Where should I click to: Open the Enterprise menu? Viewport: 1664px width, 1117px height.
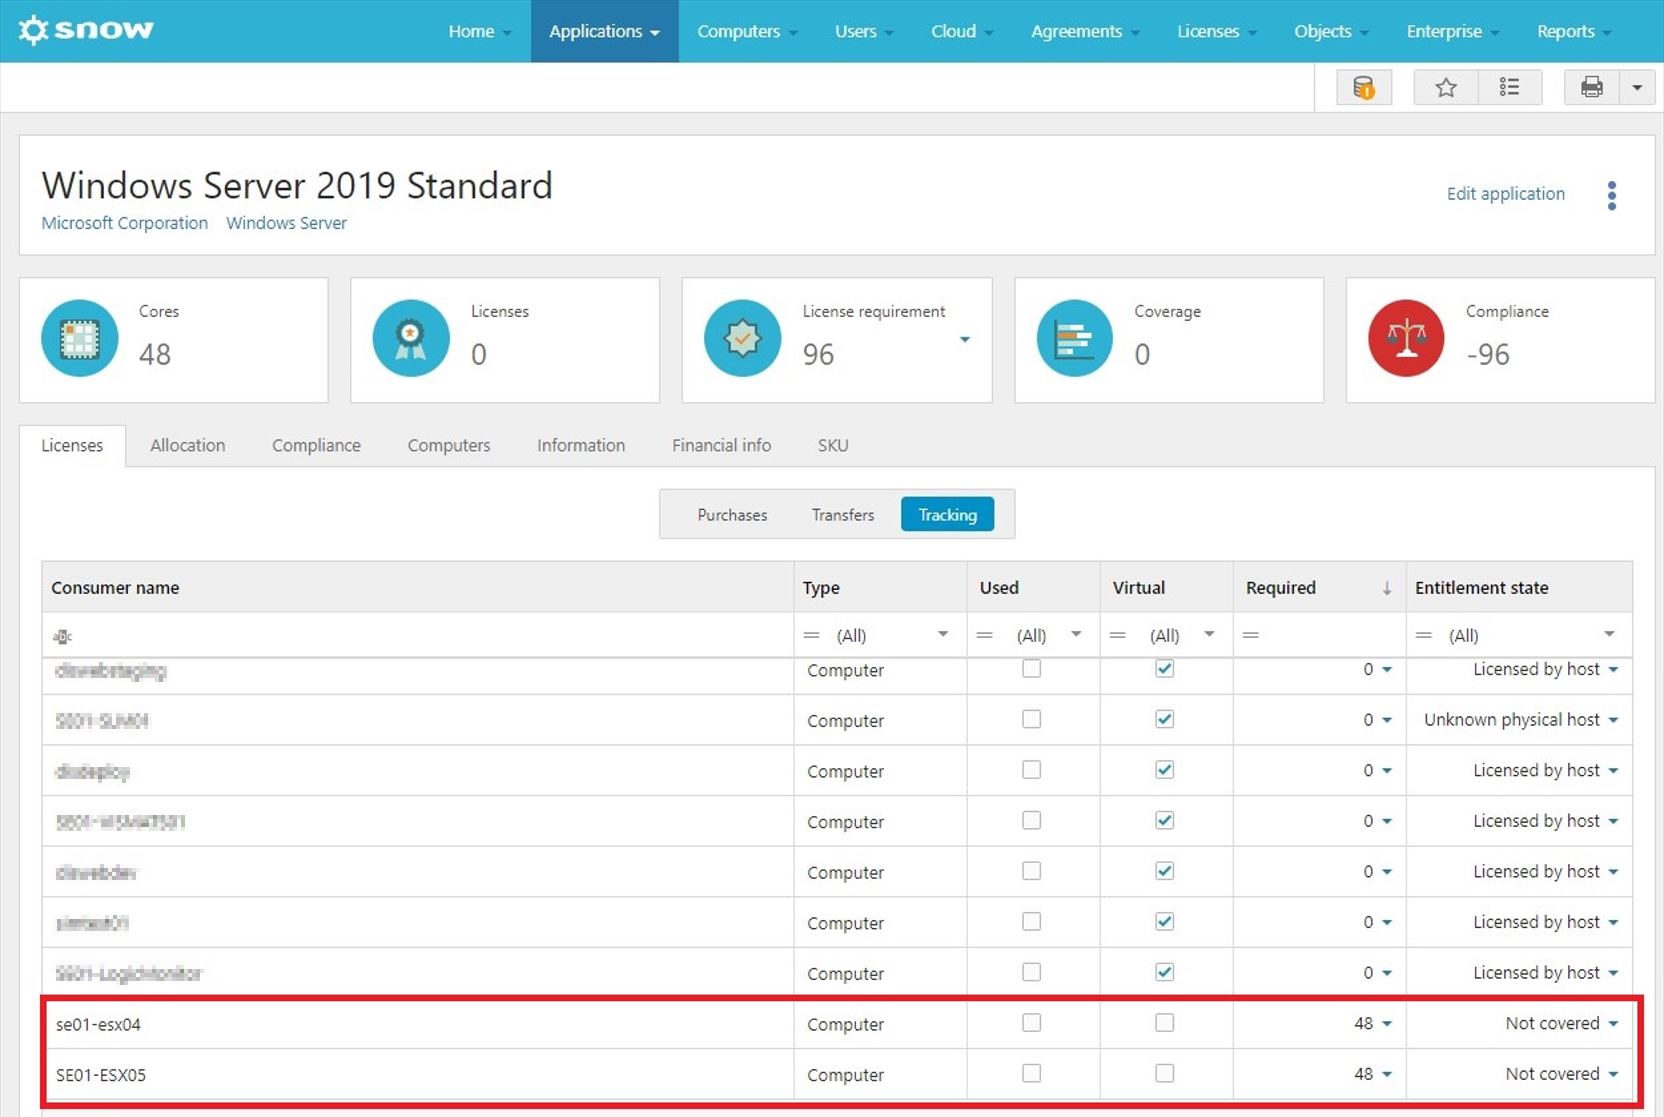(x=1453, y=31)
